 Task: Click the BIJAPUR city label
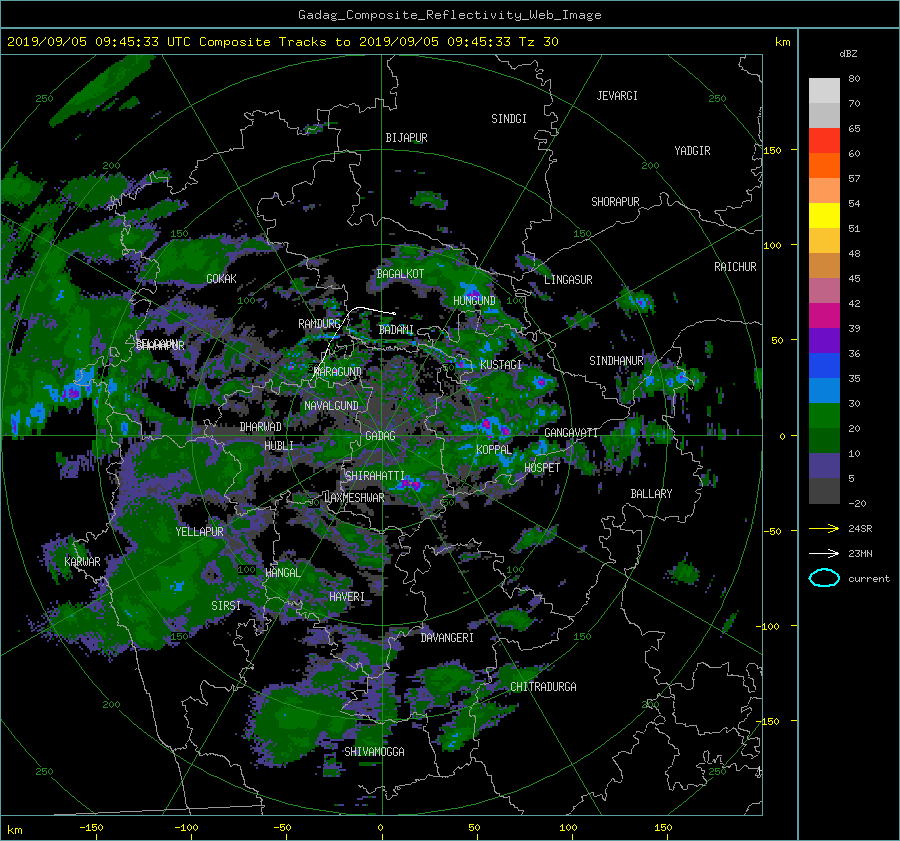point(406,138)
